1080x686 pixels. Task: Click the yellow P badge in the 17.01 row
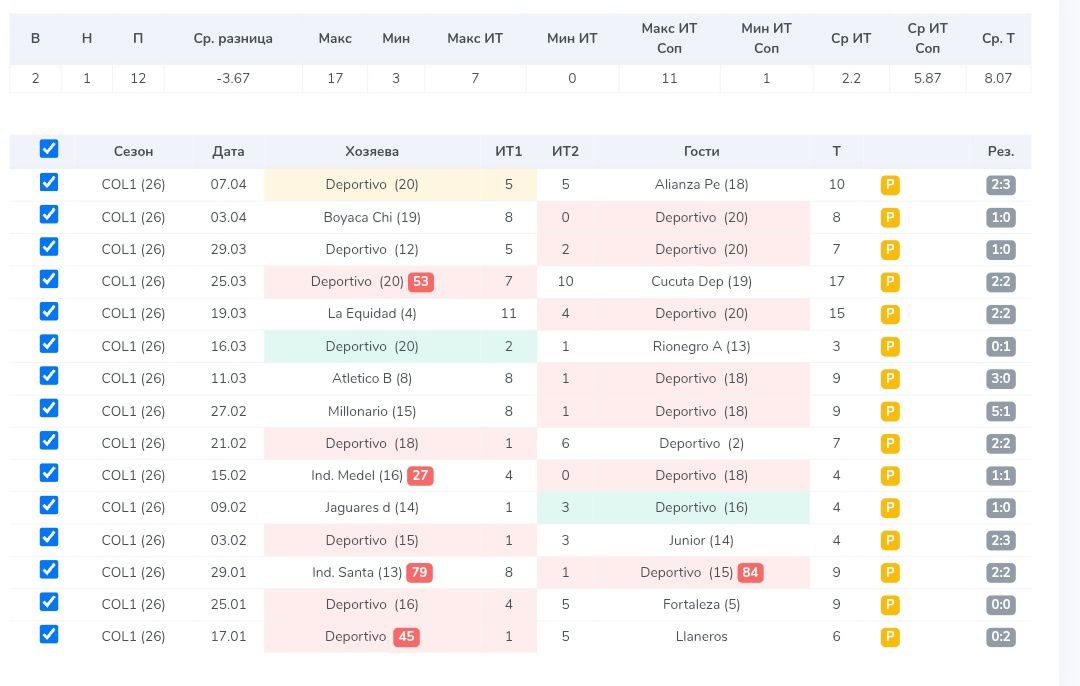coord(890,637)
